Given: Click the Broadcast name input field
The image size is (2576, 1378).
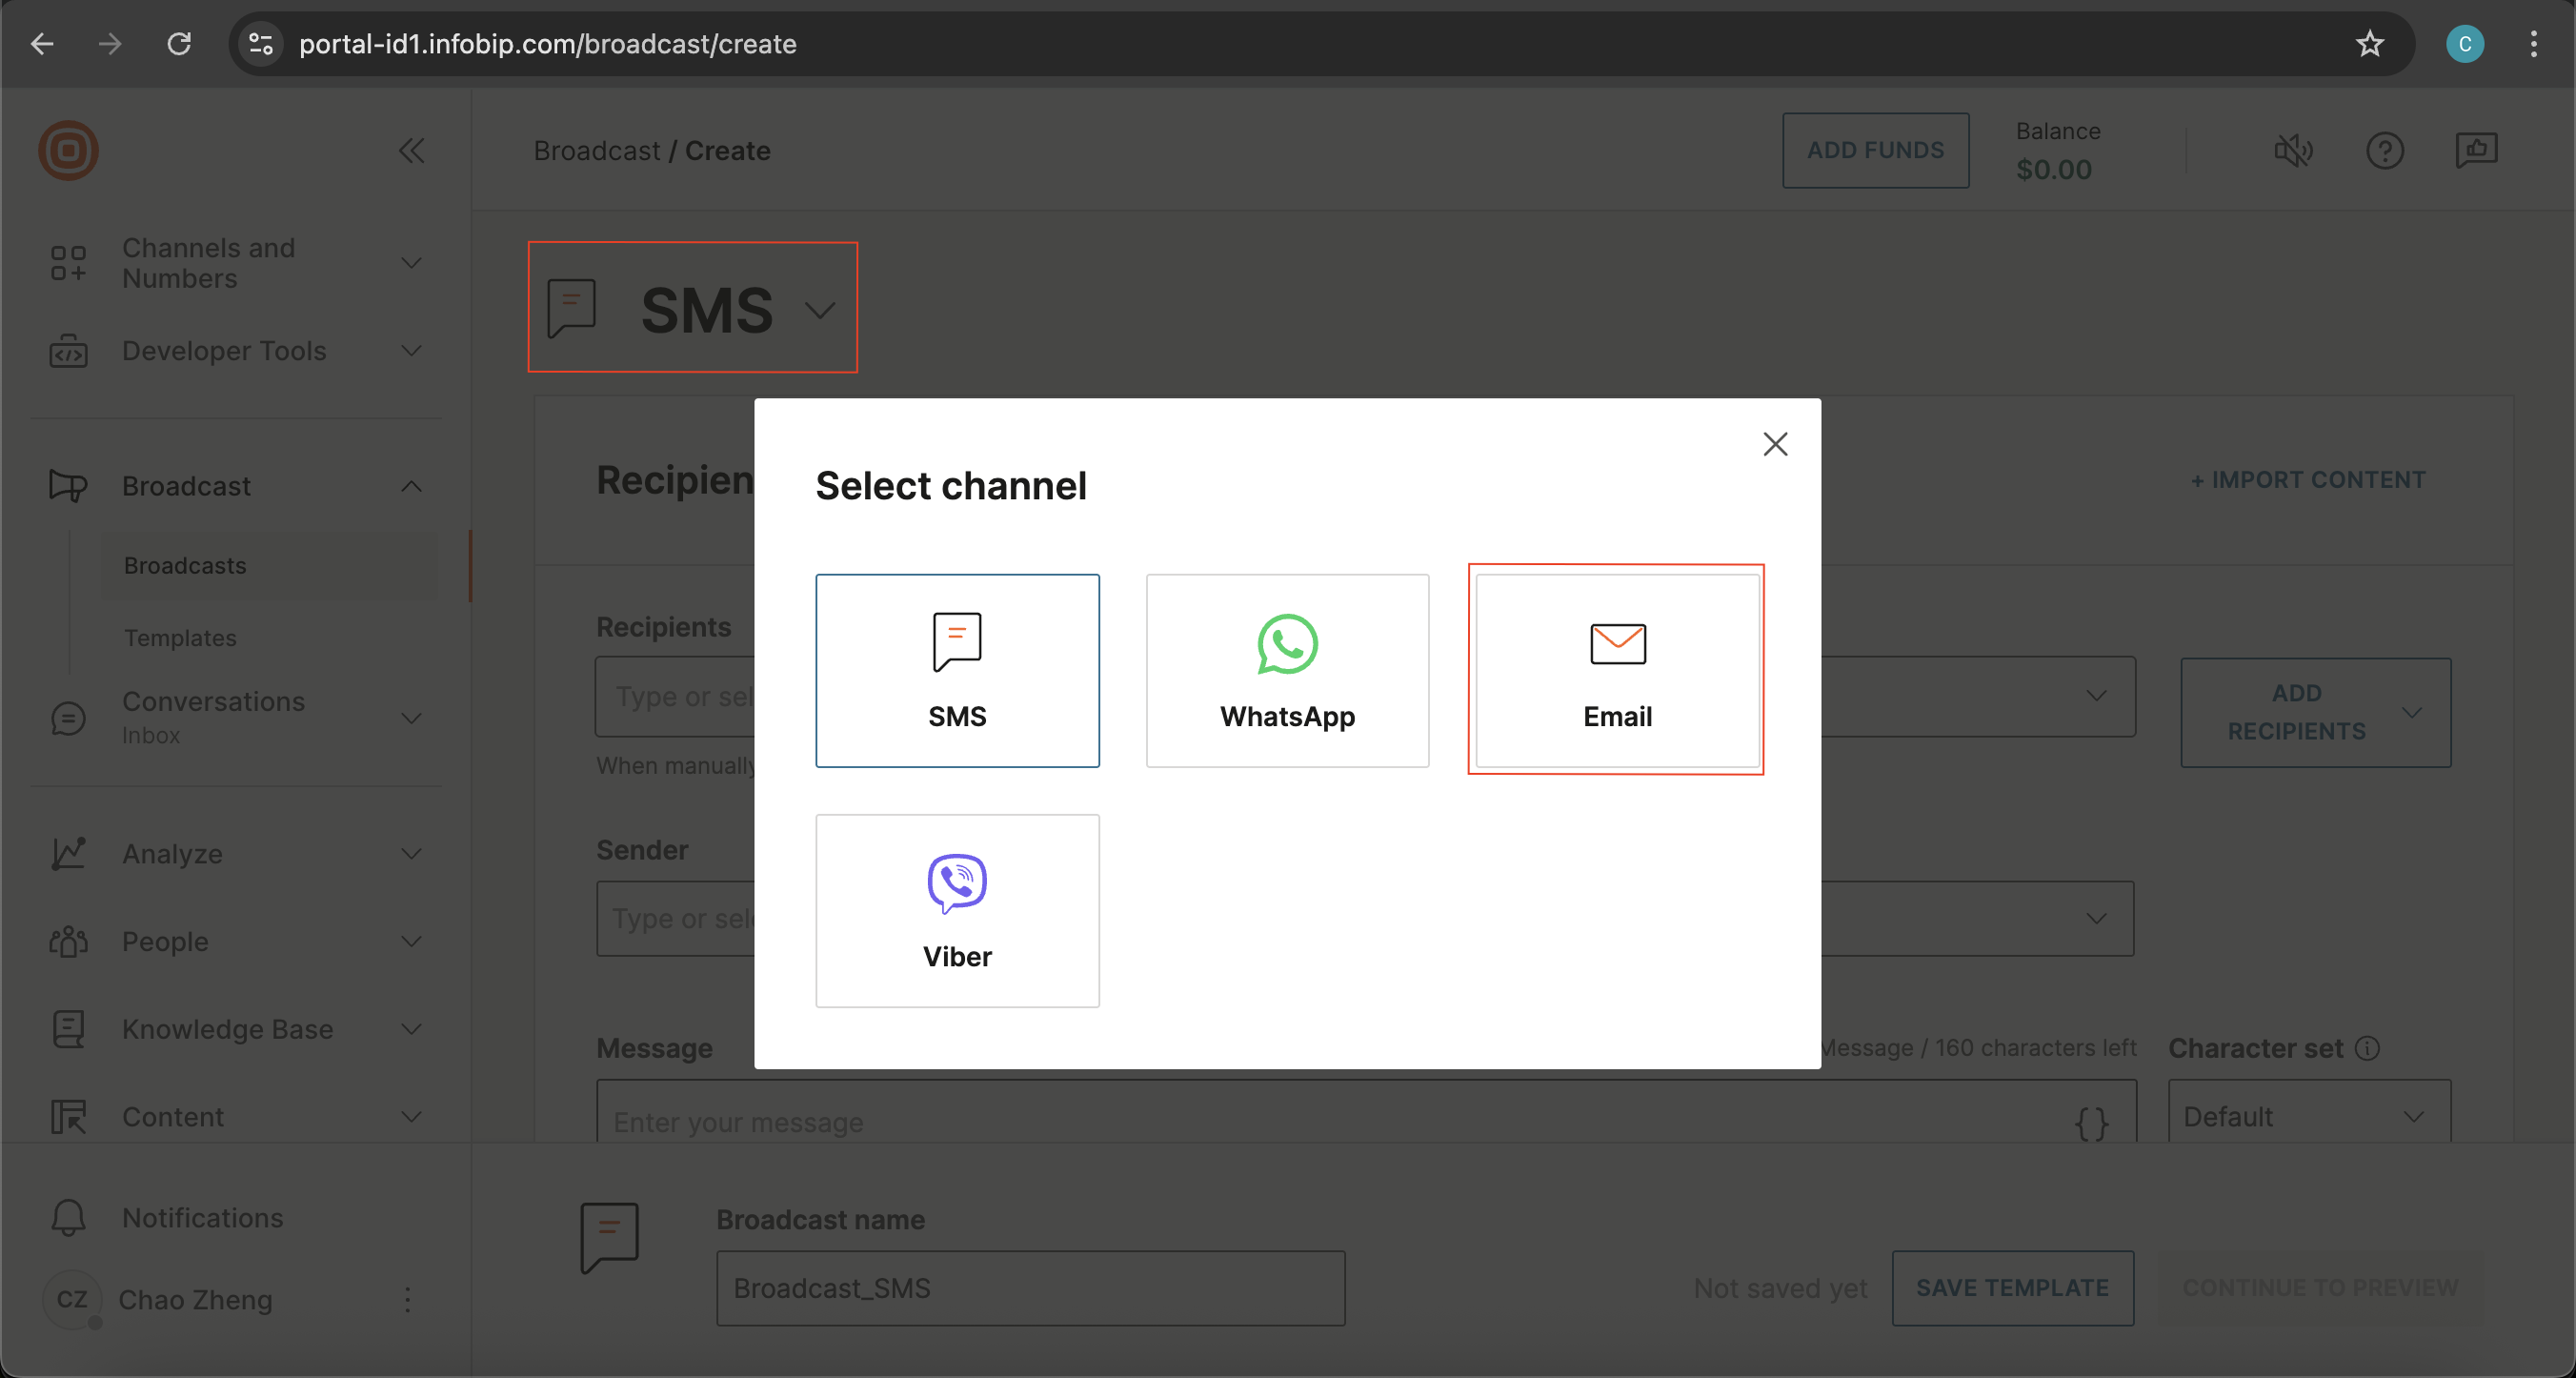Looking at the screenshot, I should [x=1030, y=1288].
